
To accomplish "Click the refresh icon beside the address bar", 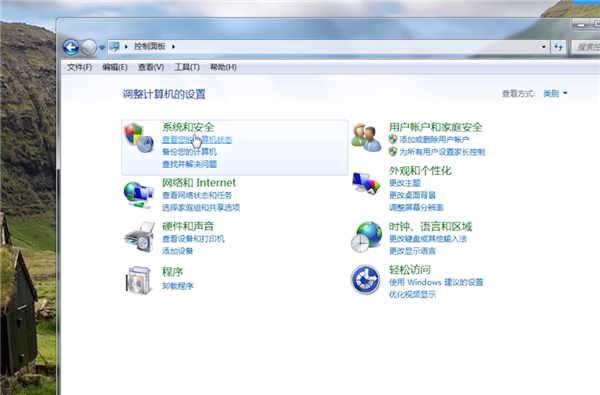I will 558,47.
